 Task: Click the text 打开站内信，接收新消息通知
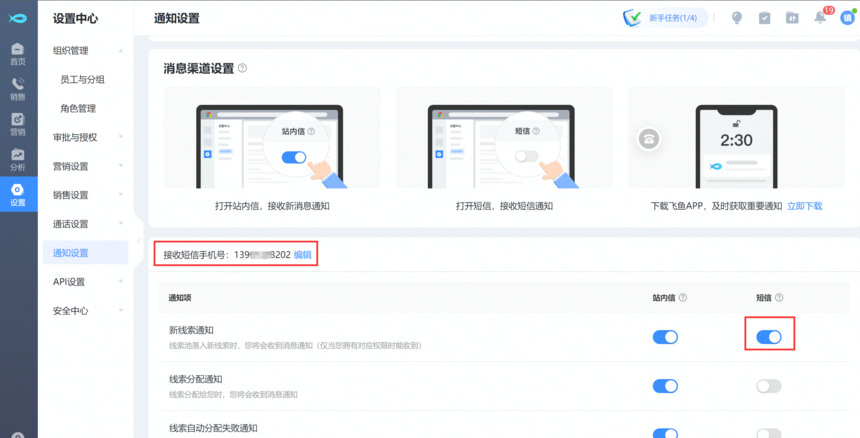(272, 207)
